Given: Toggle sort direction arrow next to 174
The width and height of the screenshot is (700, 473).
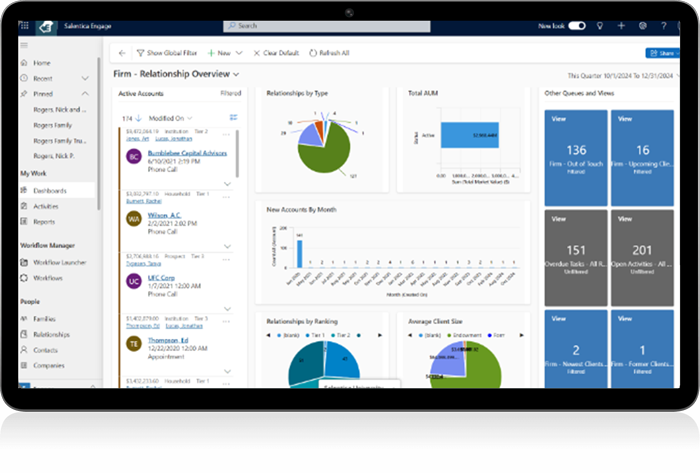Looking at the screenshot, I should [x=139, y=118].
